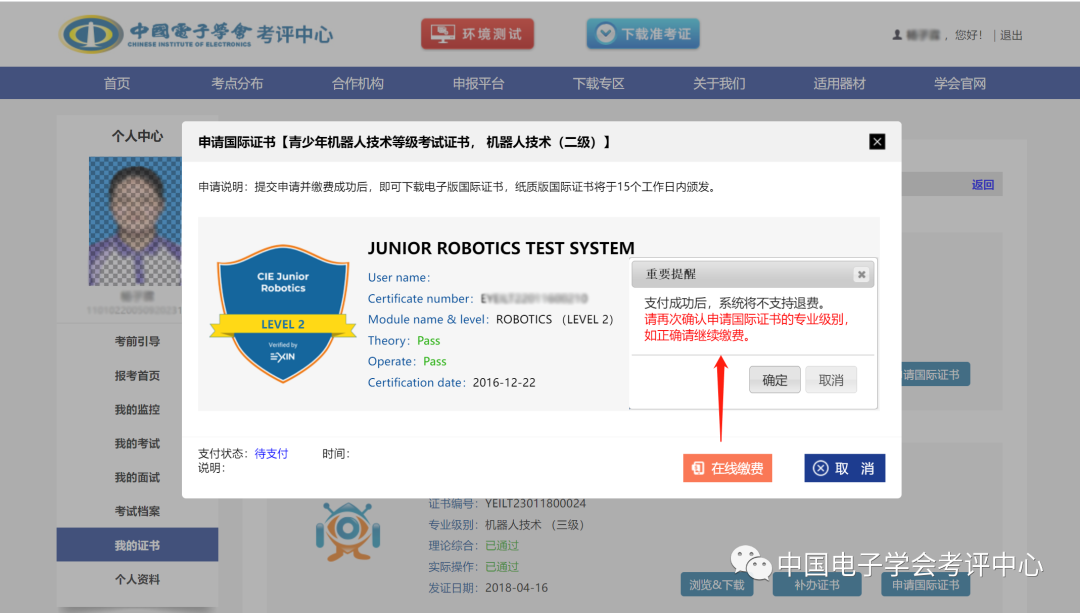Select 首页 from the navigation bar
The width and height of the screenshot is (1080, 613).
click(x=116, y=83)
